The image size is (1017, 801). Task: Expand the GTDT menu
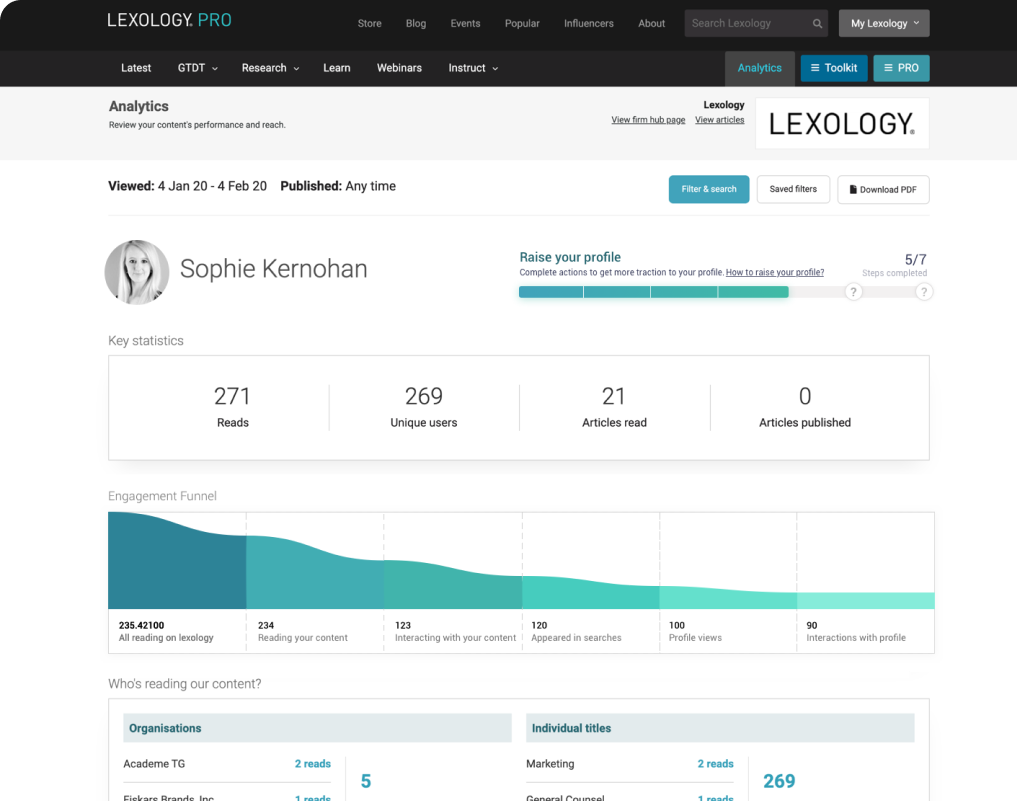tap(197, 68)
